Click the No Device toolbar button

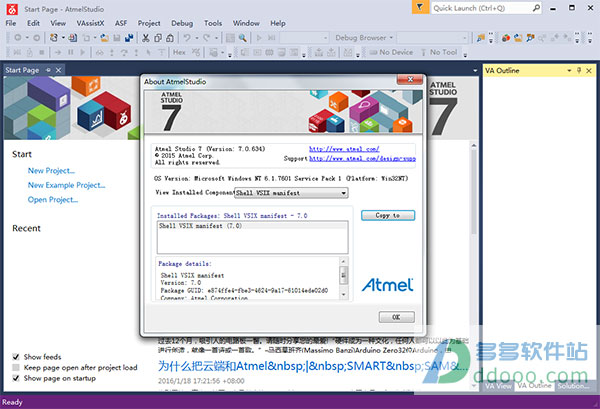(x=391, y=52)
